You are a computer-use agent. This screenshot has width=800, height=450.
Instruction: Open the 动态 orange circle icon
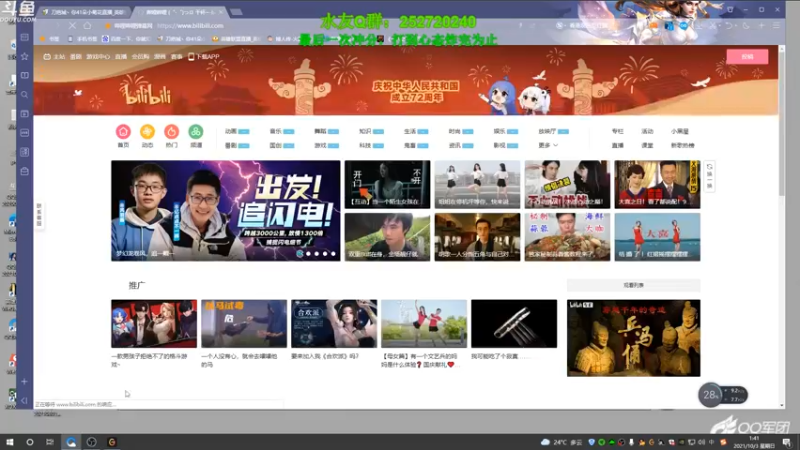[147, 132]
